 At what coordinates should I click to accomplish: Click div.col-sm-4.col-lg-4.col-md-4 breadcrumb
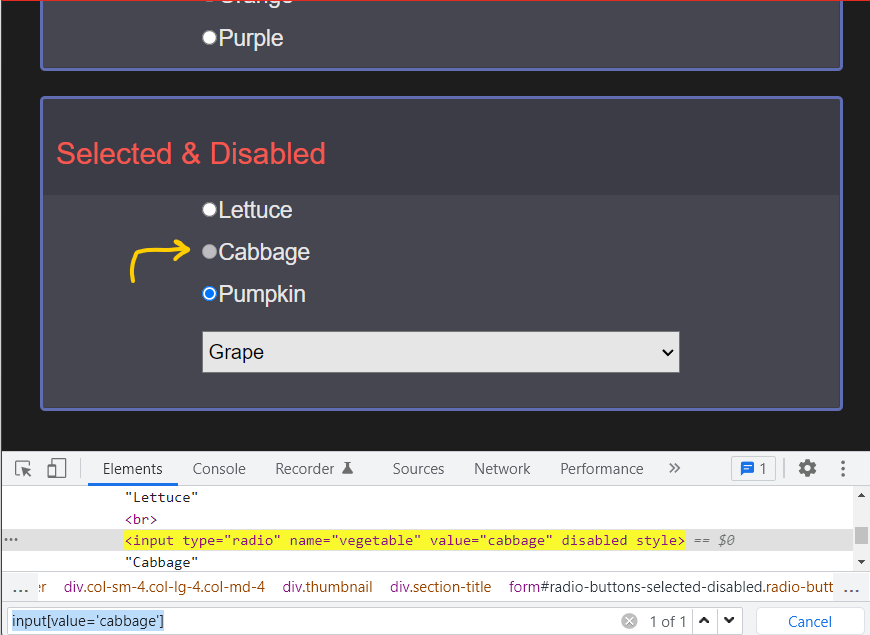click(164, 587)
